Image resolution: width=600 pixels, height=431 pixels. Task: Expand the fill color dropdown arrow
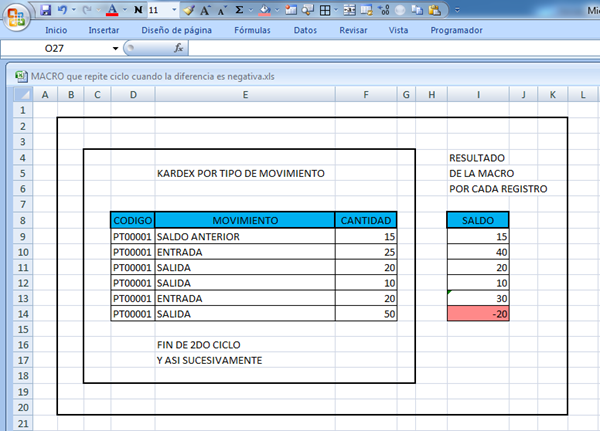(x=277, y=10)
